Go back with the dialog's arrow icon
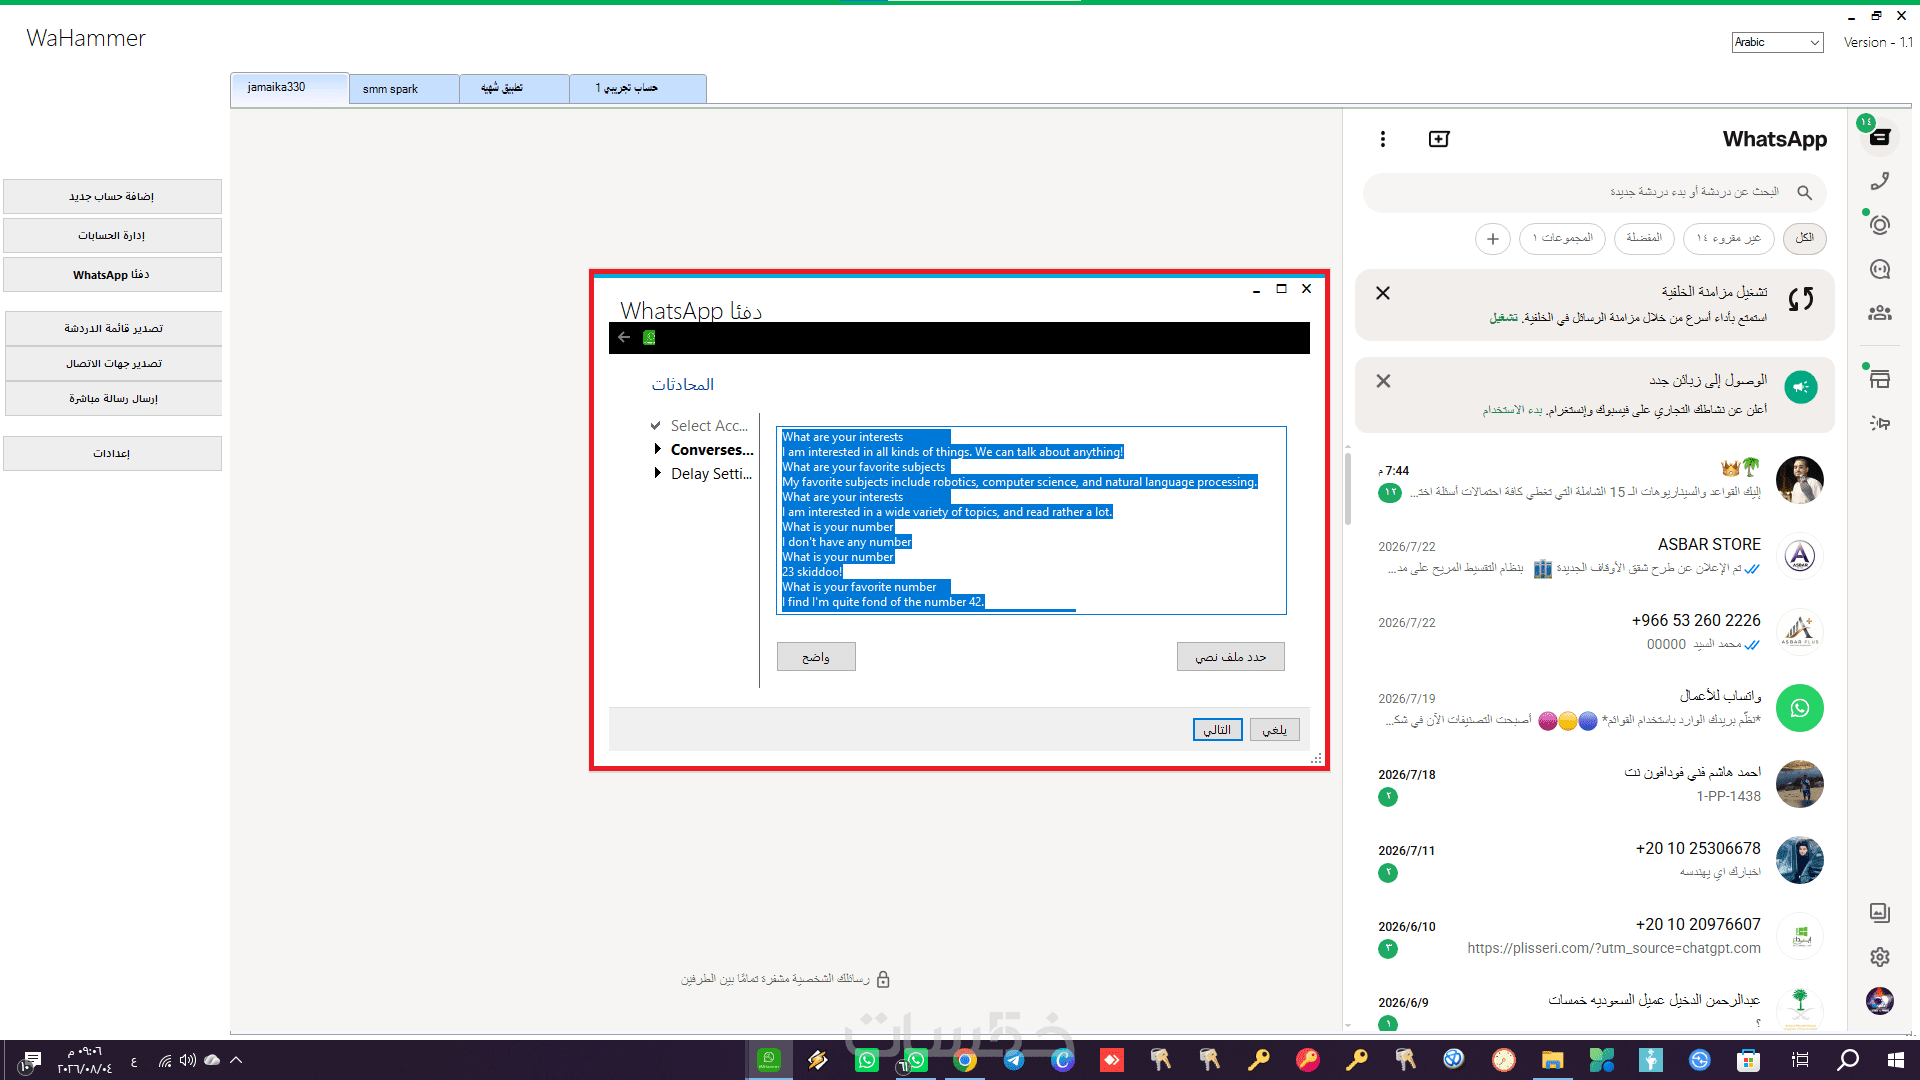 point(624,337)
